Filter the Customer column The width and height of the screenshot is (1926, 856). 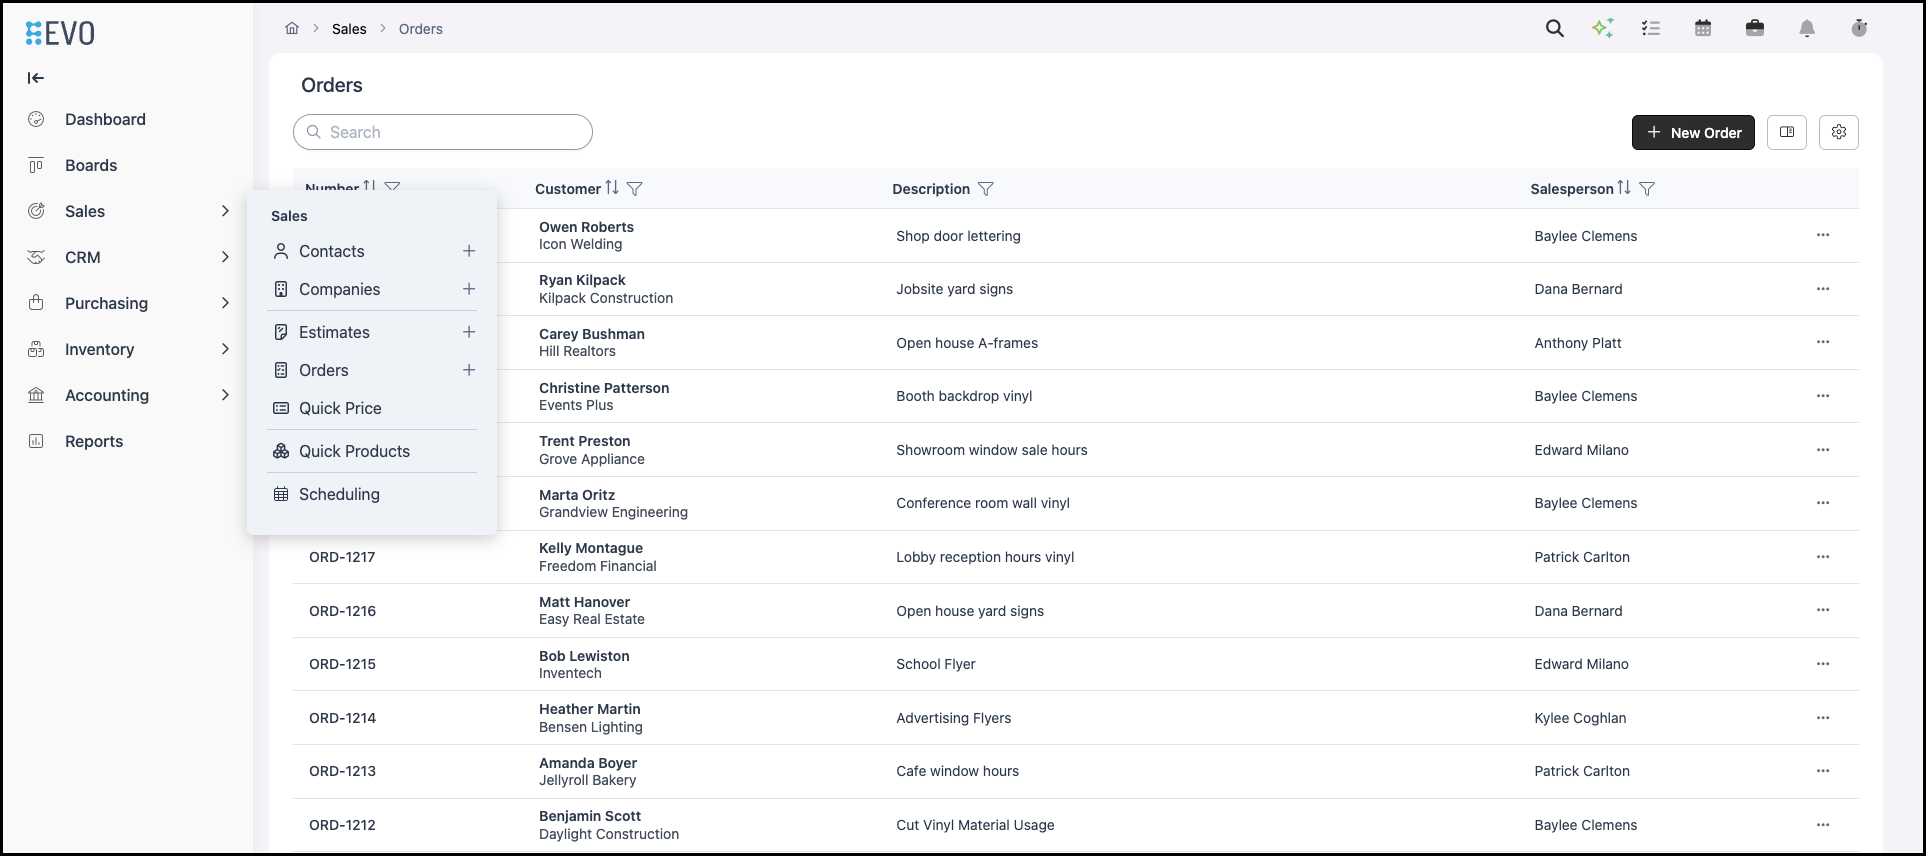(635, 189)
